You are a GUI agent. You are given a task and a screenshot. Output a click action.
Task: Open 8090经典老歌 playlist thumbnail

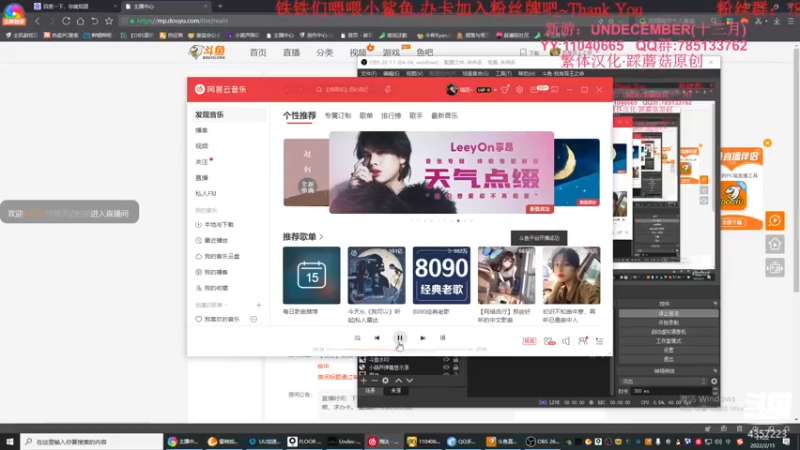pyautogui.click(x=441, y=275)
